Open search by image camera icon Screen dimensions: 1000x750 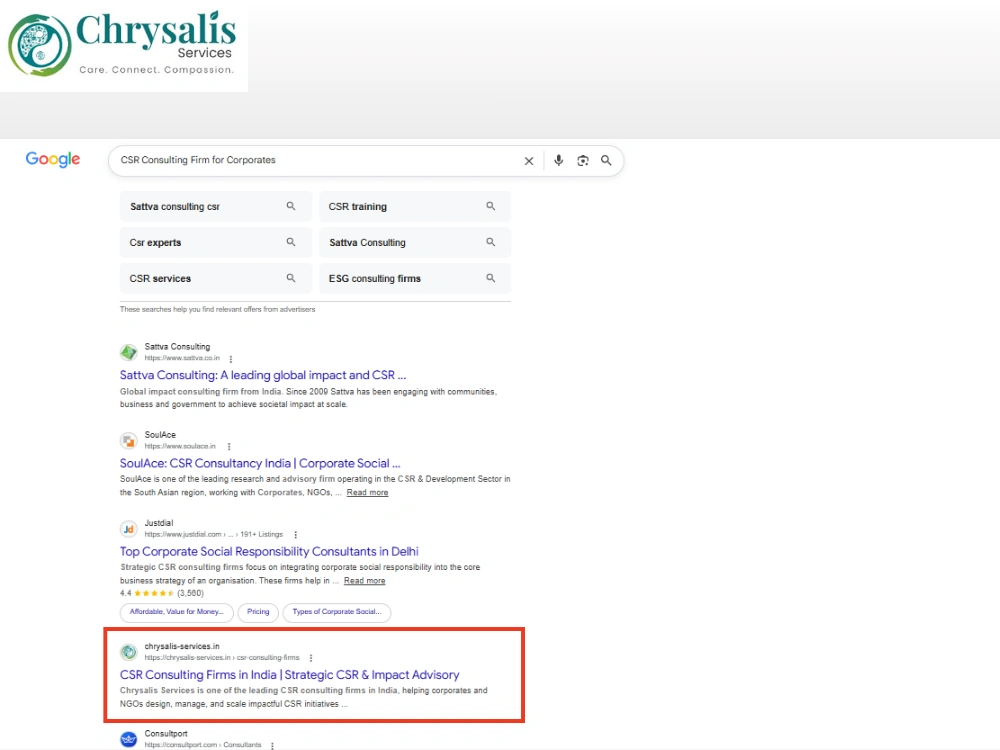[x=582, y=161]
